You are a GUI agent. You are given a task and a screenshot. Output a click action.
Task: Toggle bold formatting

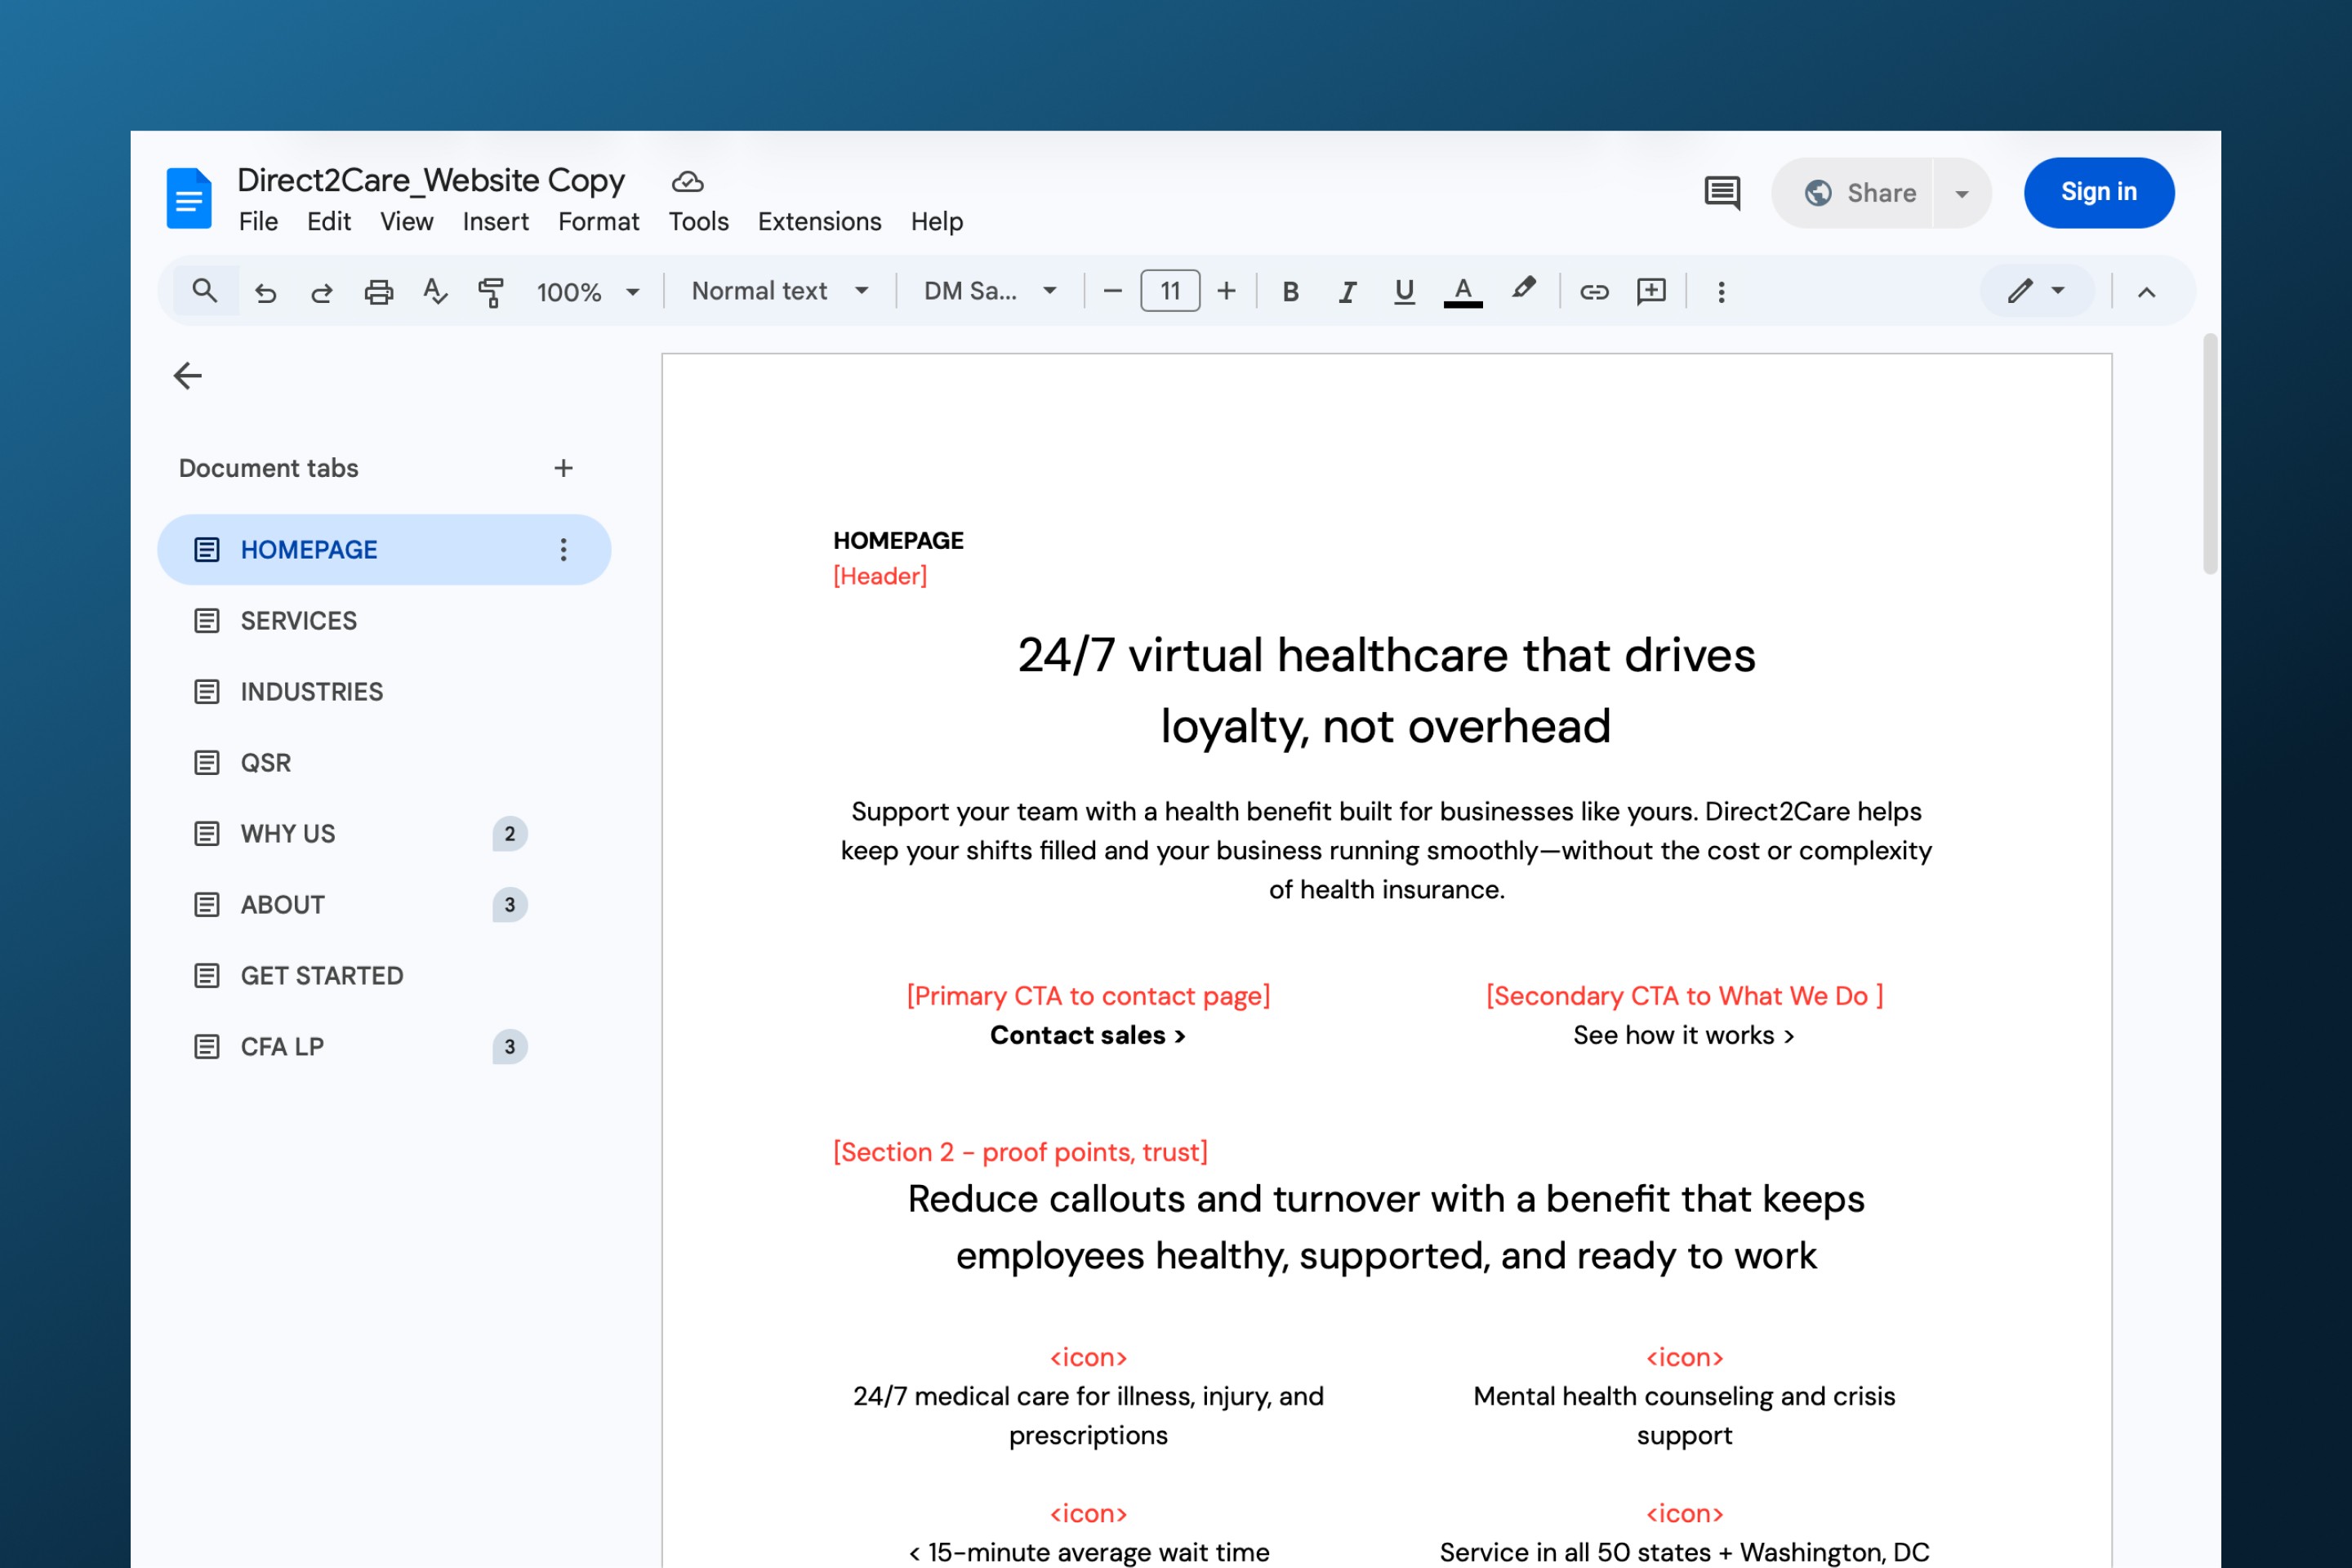click(x=1290, y=292)
